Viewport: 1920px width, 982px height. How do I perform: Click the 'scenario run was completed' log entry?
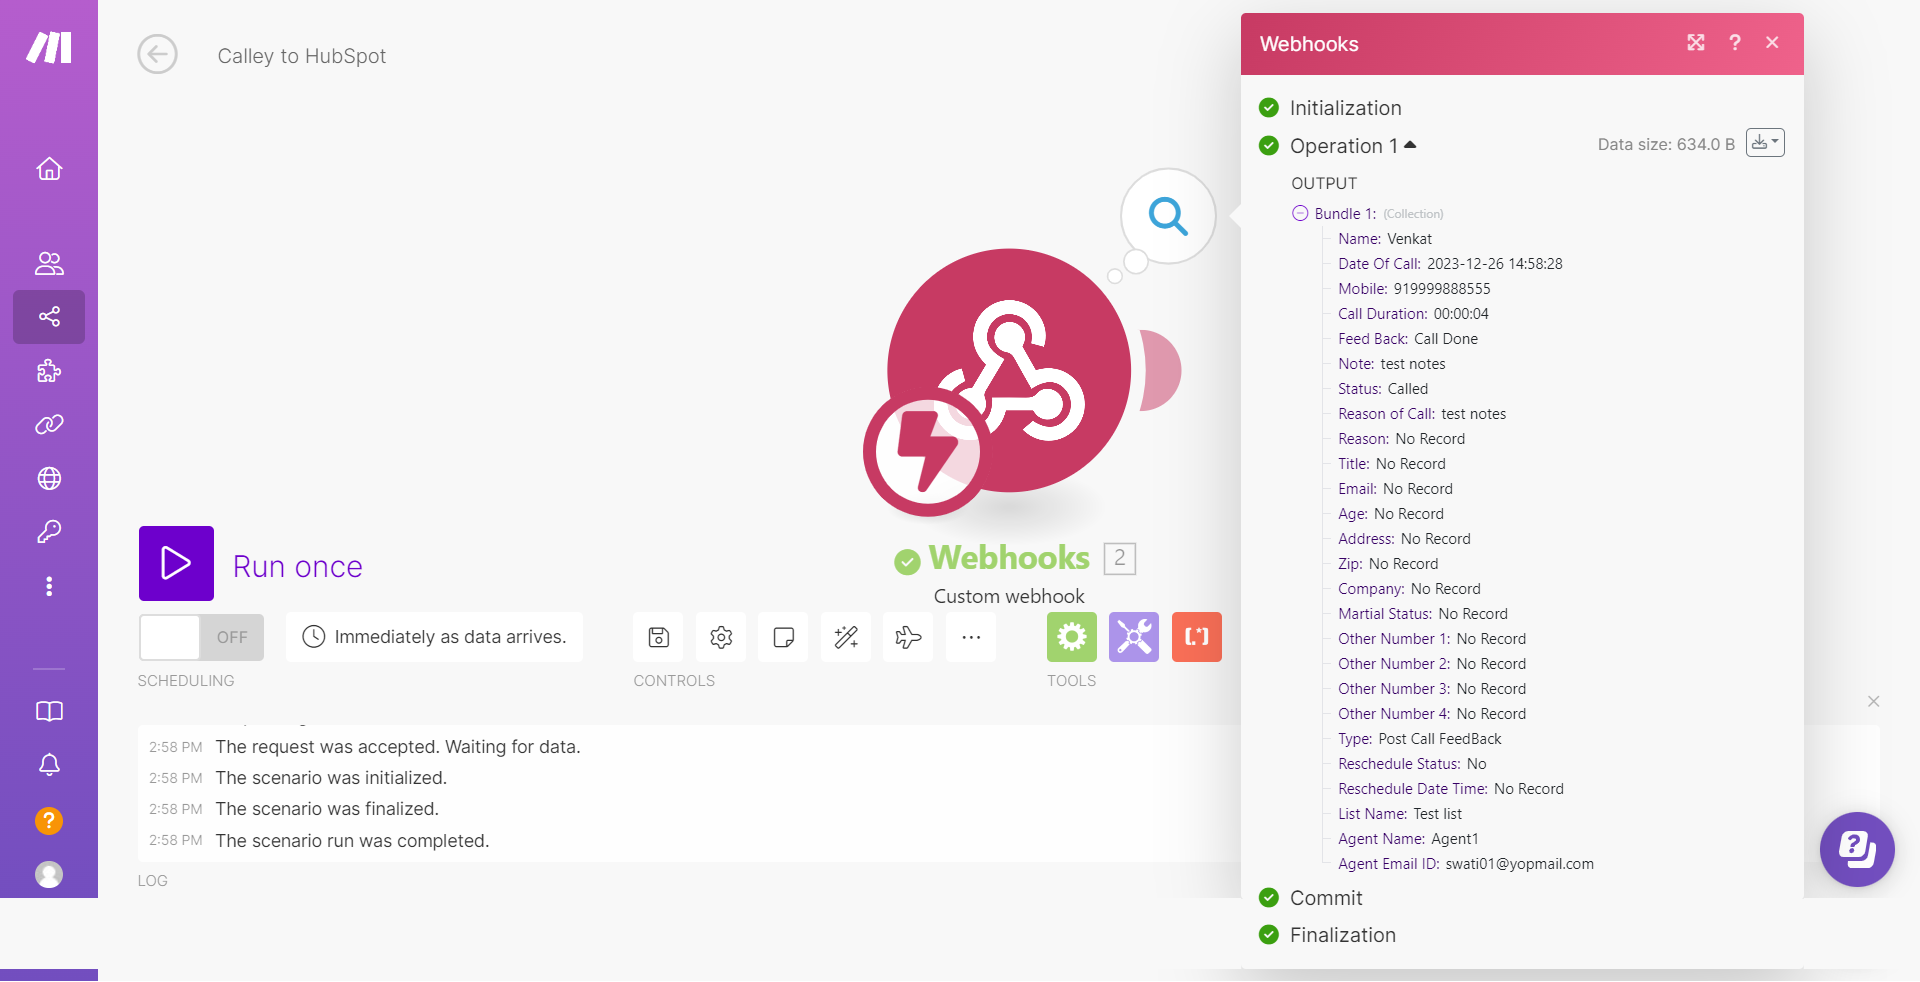(352, 841)
